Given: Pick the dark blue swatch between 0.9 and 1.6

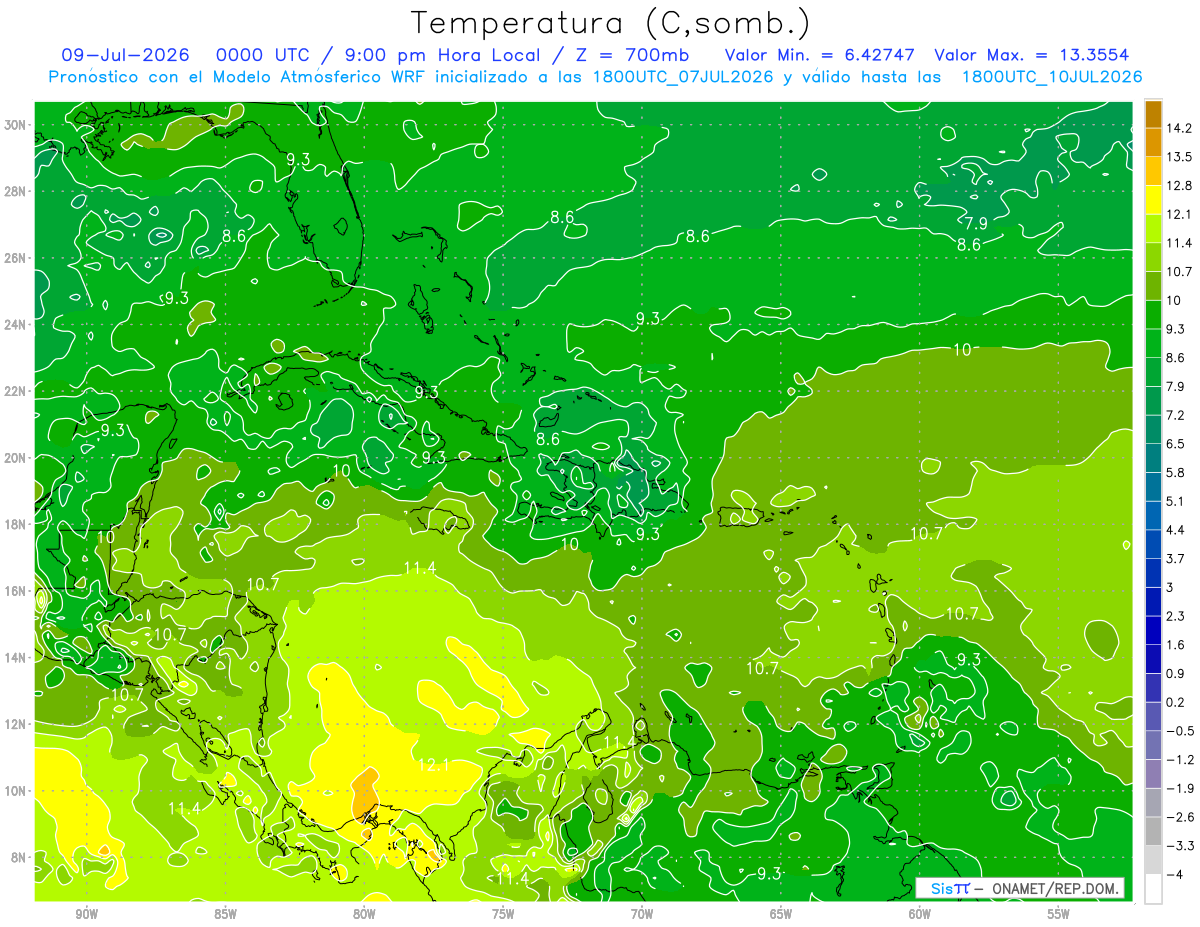Looking at the screenshot, I should point(1153,659).
